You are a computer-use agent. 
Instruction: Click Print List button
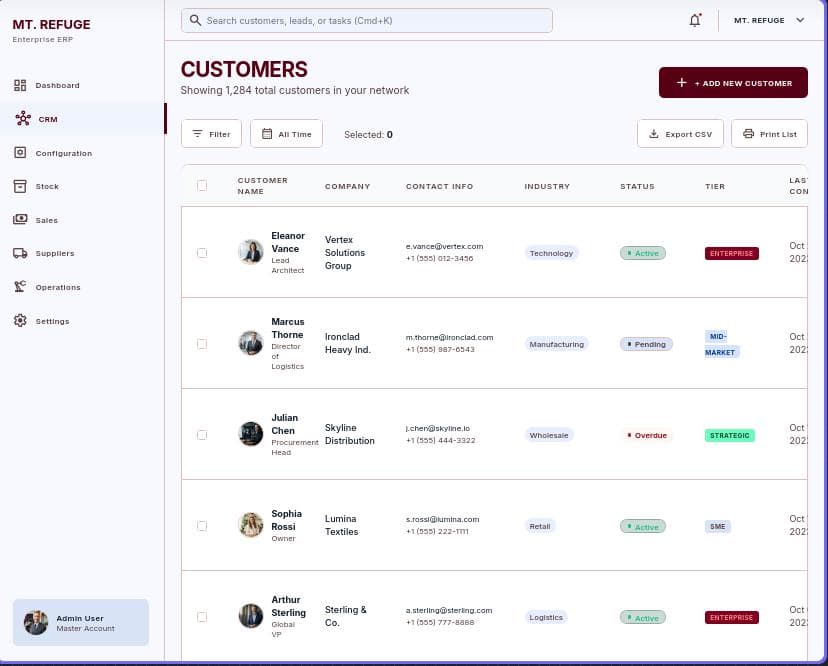tap(769, 134)
